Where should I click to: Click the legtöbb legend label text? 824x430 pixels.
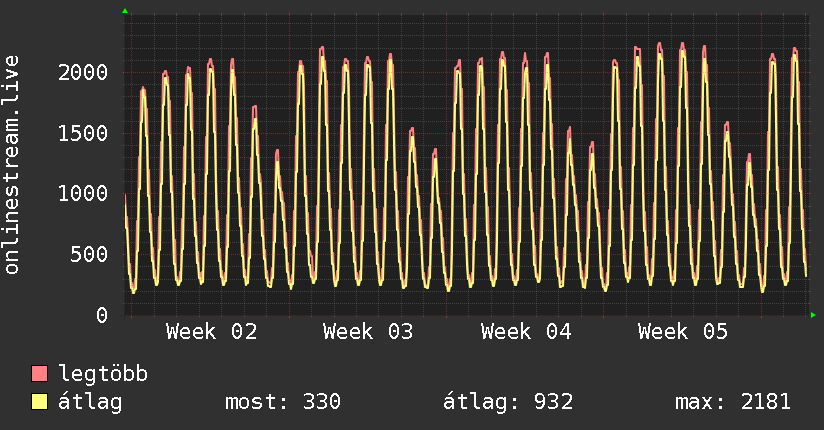click(x=103, y=374)
